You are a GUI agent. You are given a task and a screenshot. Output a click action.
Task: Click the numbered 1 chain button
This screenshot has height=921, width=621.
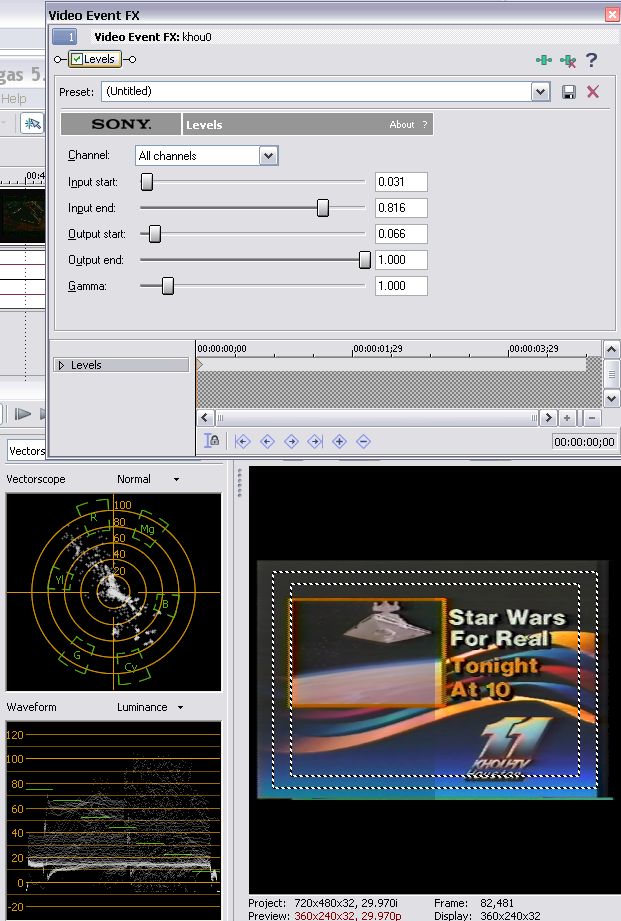click(65, 37)
